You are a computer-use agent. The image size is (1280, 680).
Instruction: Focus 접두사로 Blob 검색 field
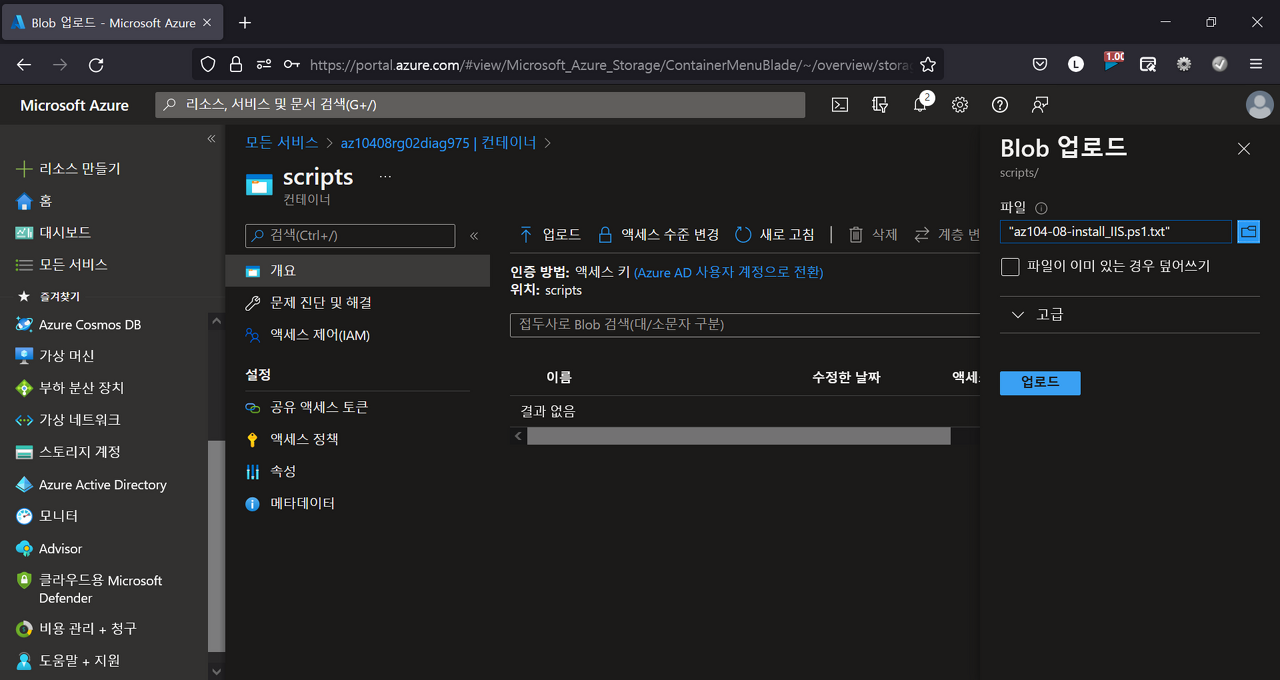pyautogui.click(x=745, y=325)
